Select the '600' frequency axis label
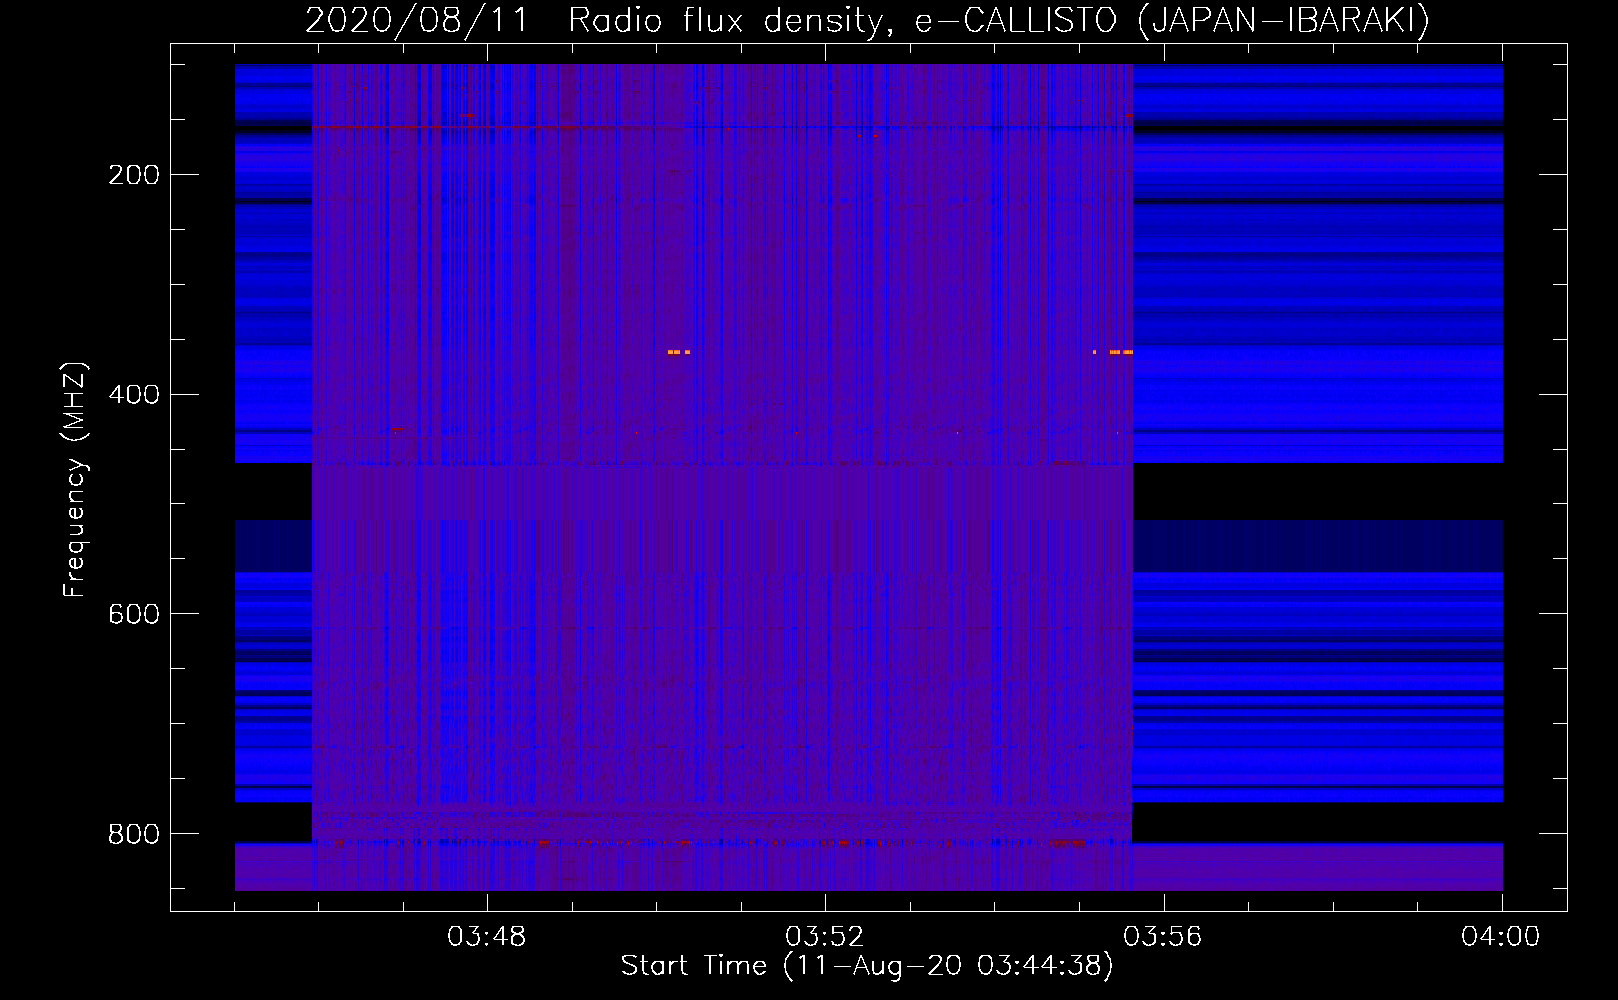The height and width of the screenshot is (1000, 1618). [134, 614]
